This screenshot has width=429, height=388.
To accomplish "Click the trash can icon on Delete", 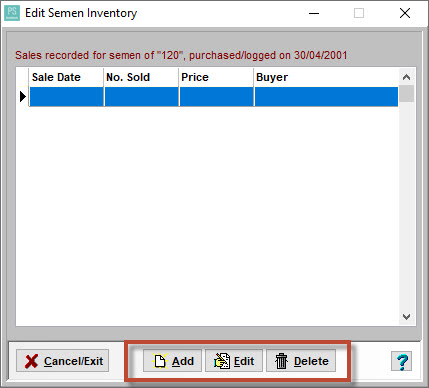I will pyautogui.click(x=281, y=361).
